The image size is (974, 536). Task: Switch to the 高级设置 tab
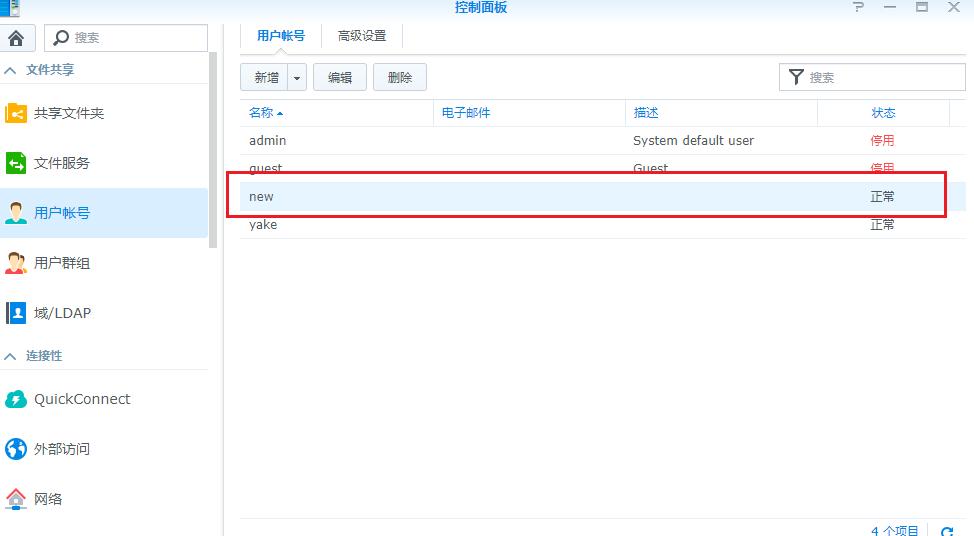click(362, 36)
